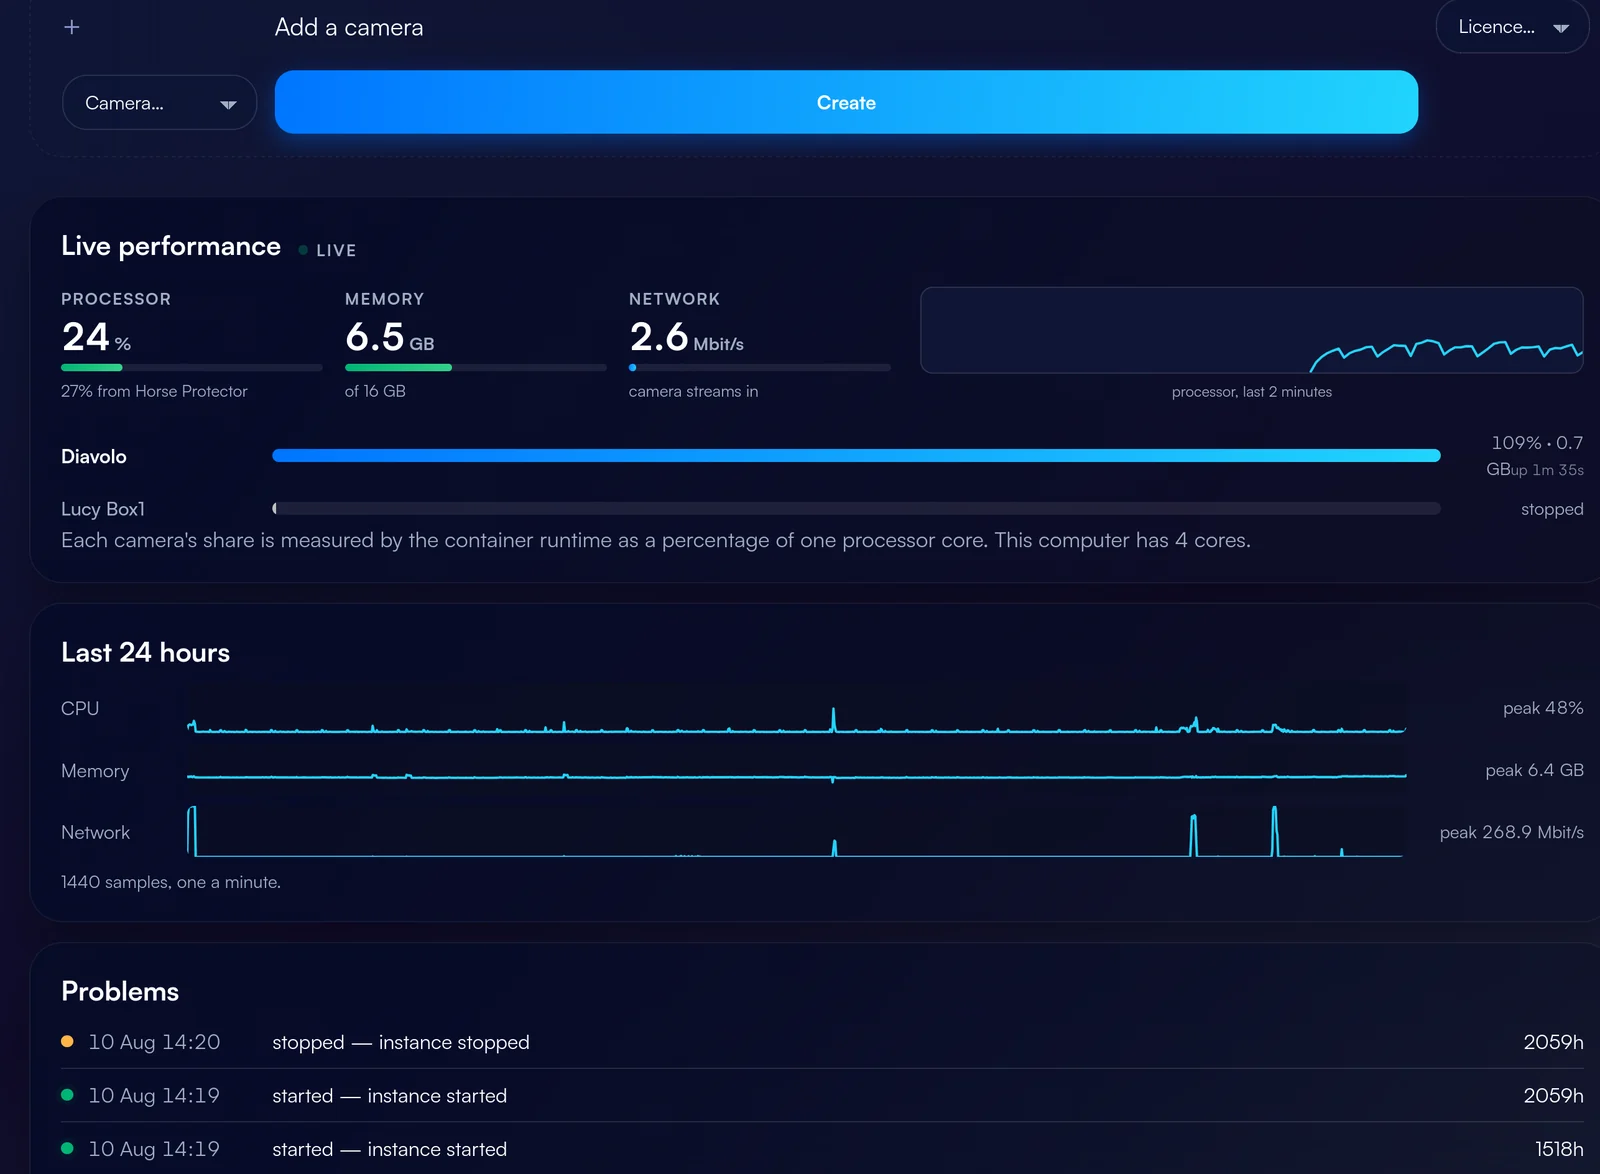The height and width of the screenshot is (1174, 1600).
Task: Click the network usage bar
Action: [759, 368]
